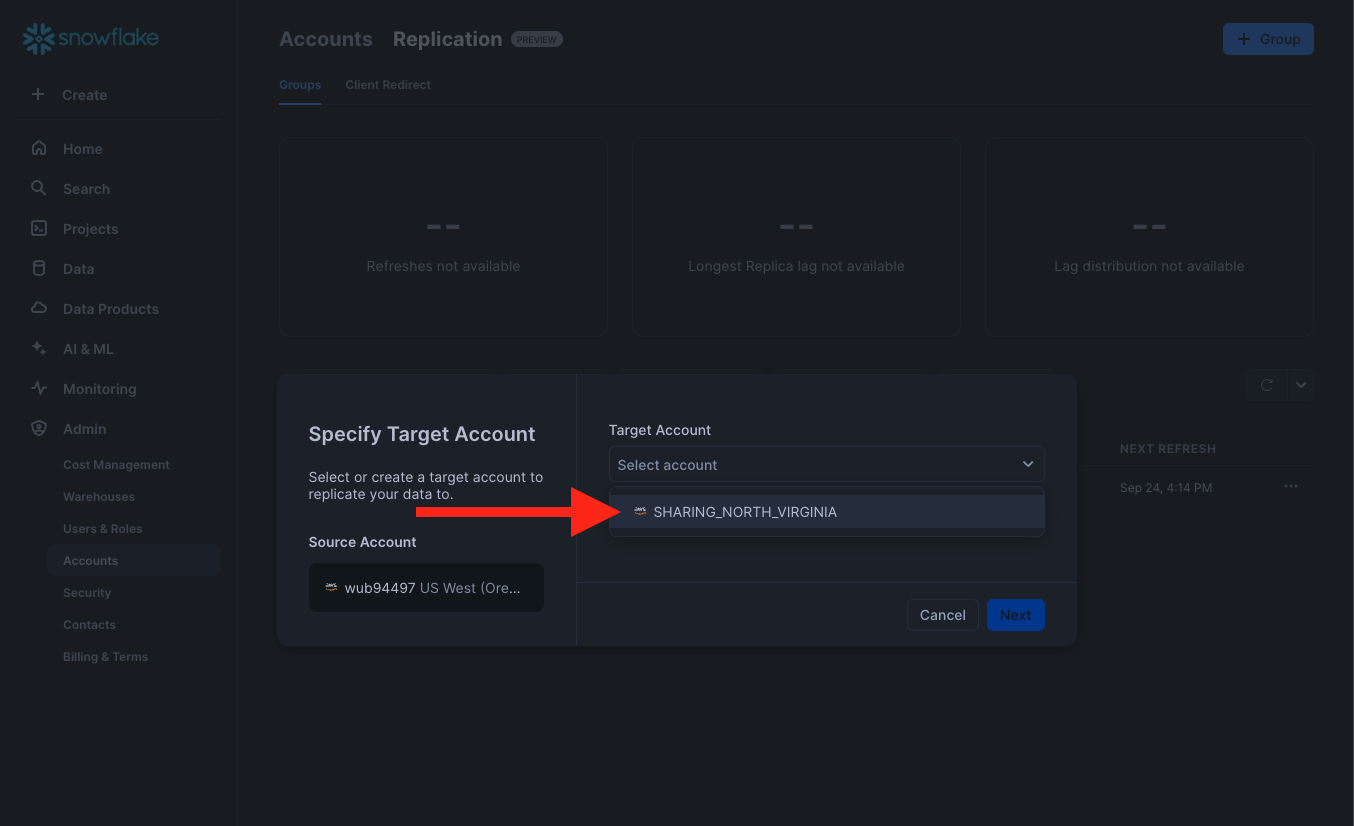Select the Groups tab
The width and height of the screenshot is (1354, 826).
coord(299,85)
